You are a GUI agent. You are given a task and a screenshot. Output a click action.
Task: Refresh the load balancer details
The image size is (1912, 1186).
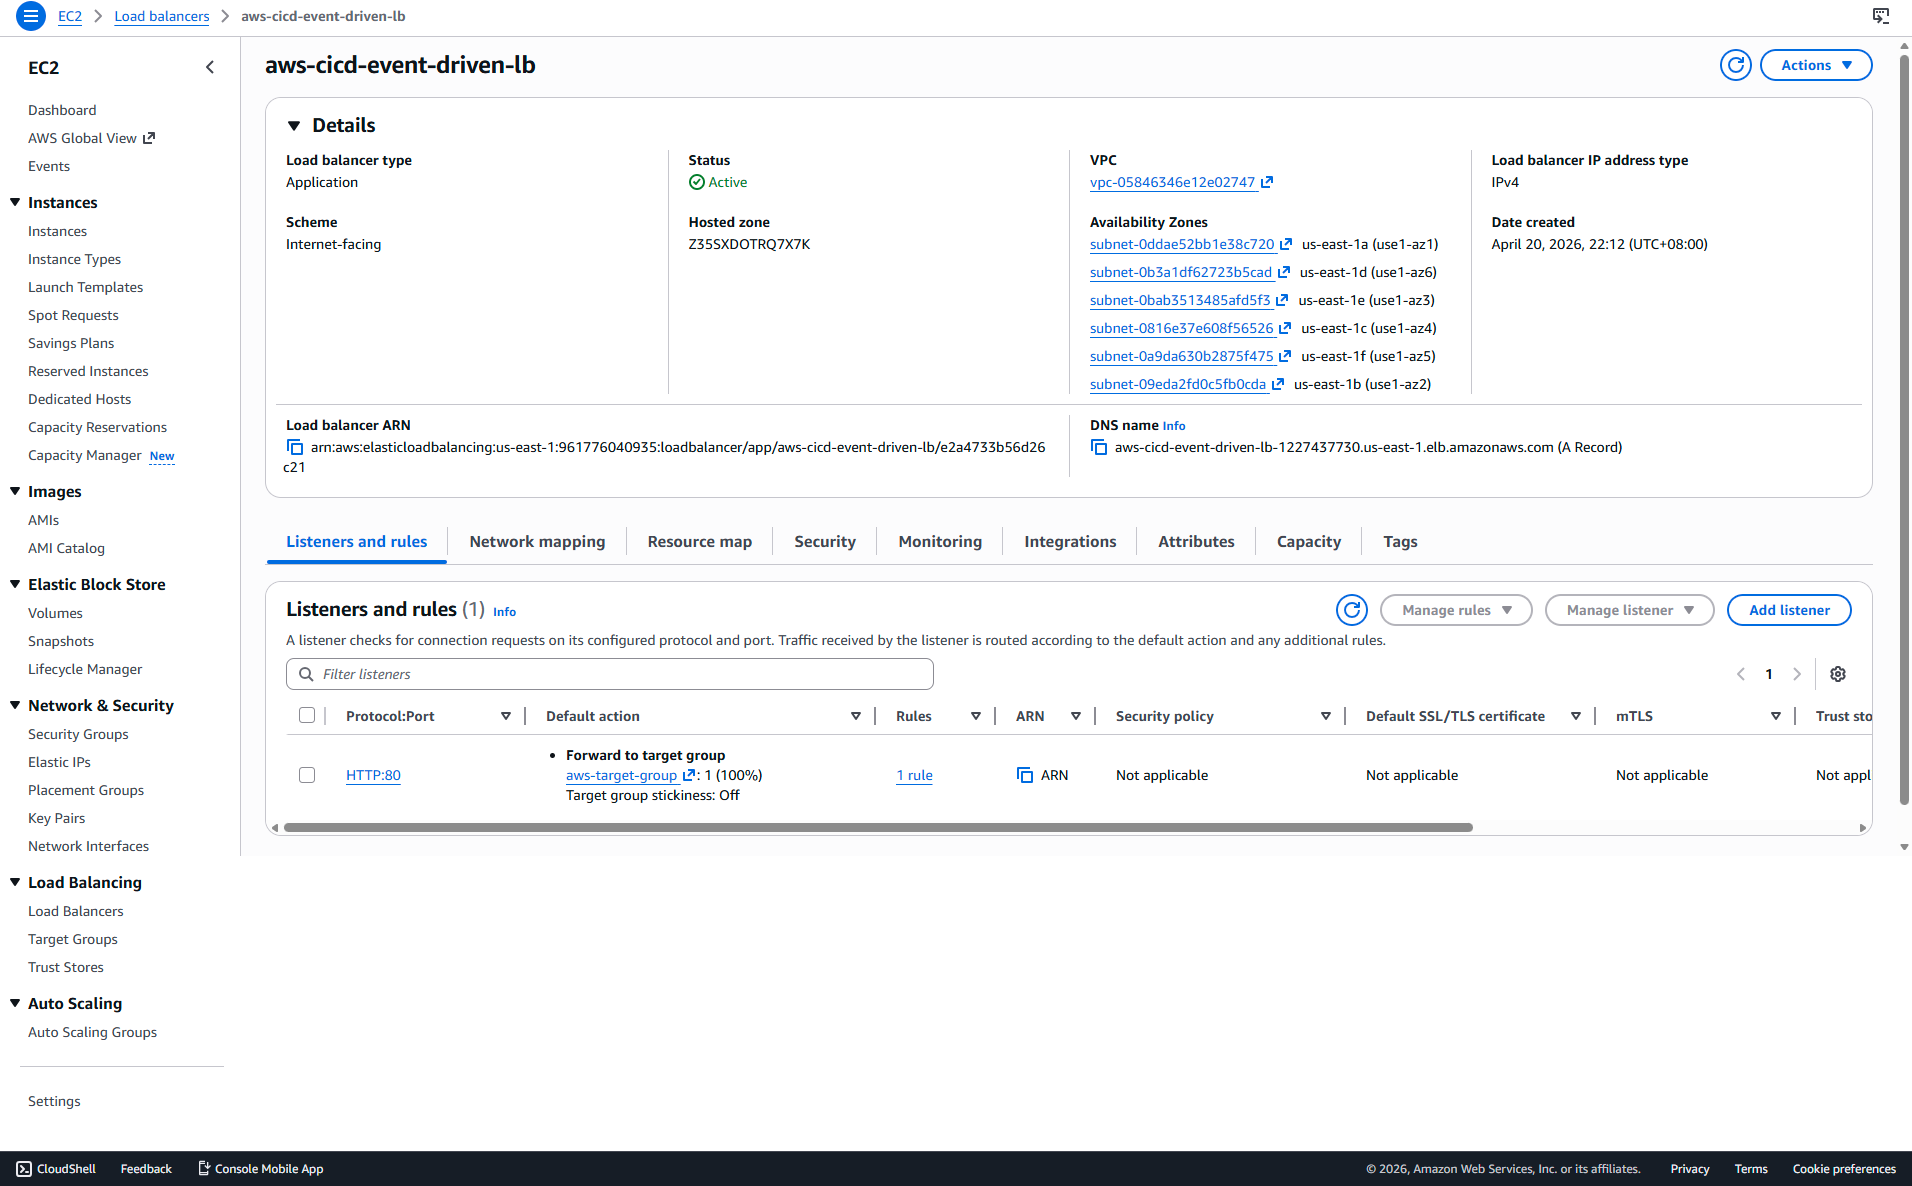[x=1735, y=65]
